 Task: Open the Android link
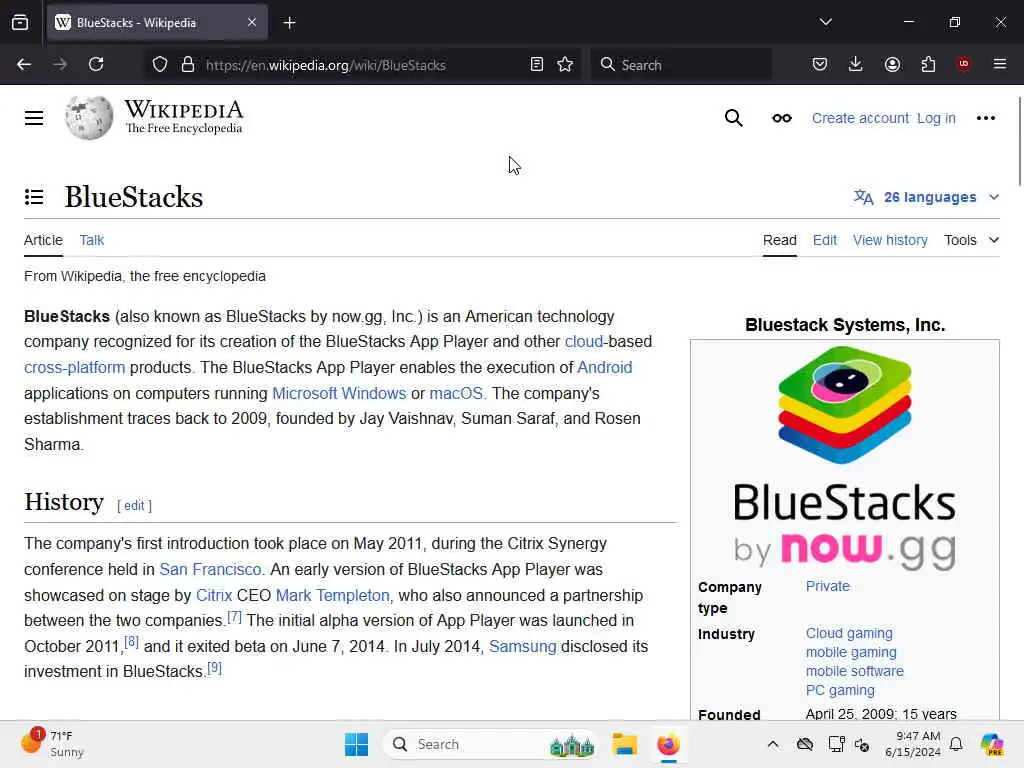point(605,367)
